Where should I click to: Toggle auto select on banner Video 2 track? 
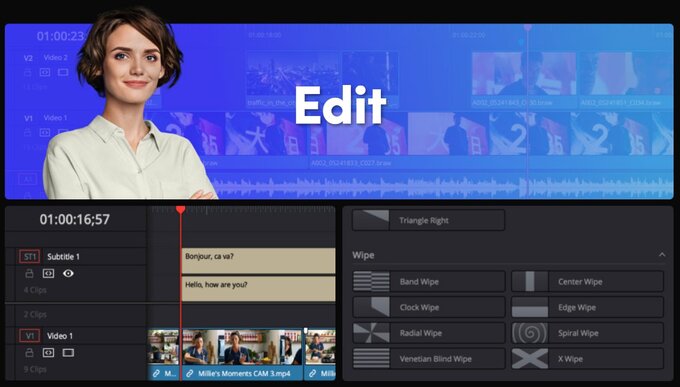(x=45, y=72)
